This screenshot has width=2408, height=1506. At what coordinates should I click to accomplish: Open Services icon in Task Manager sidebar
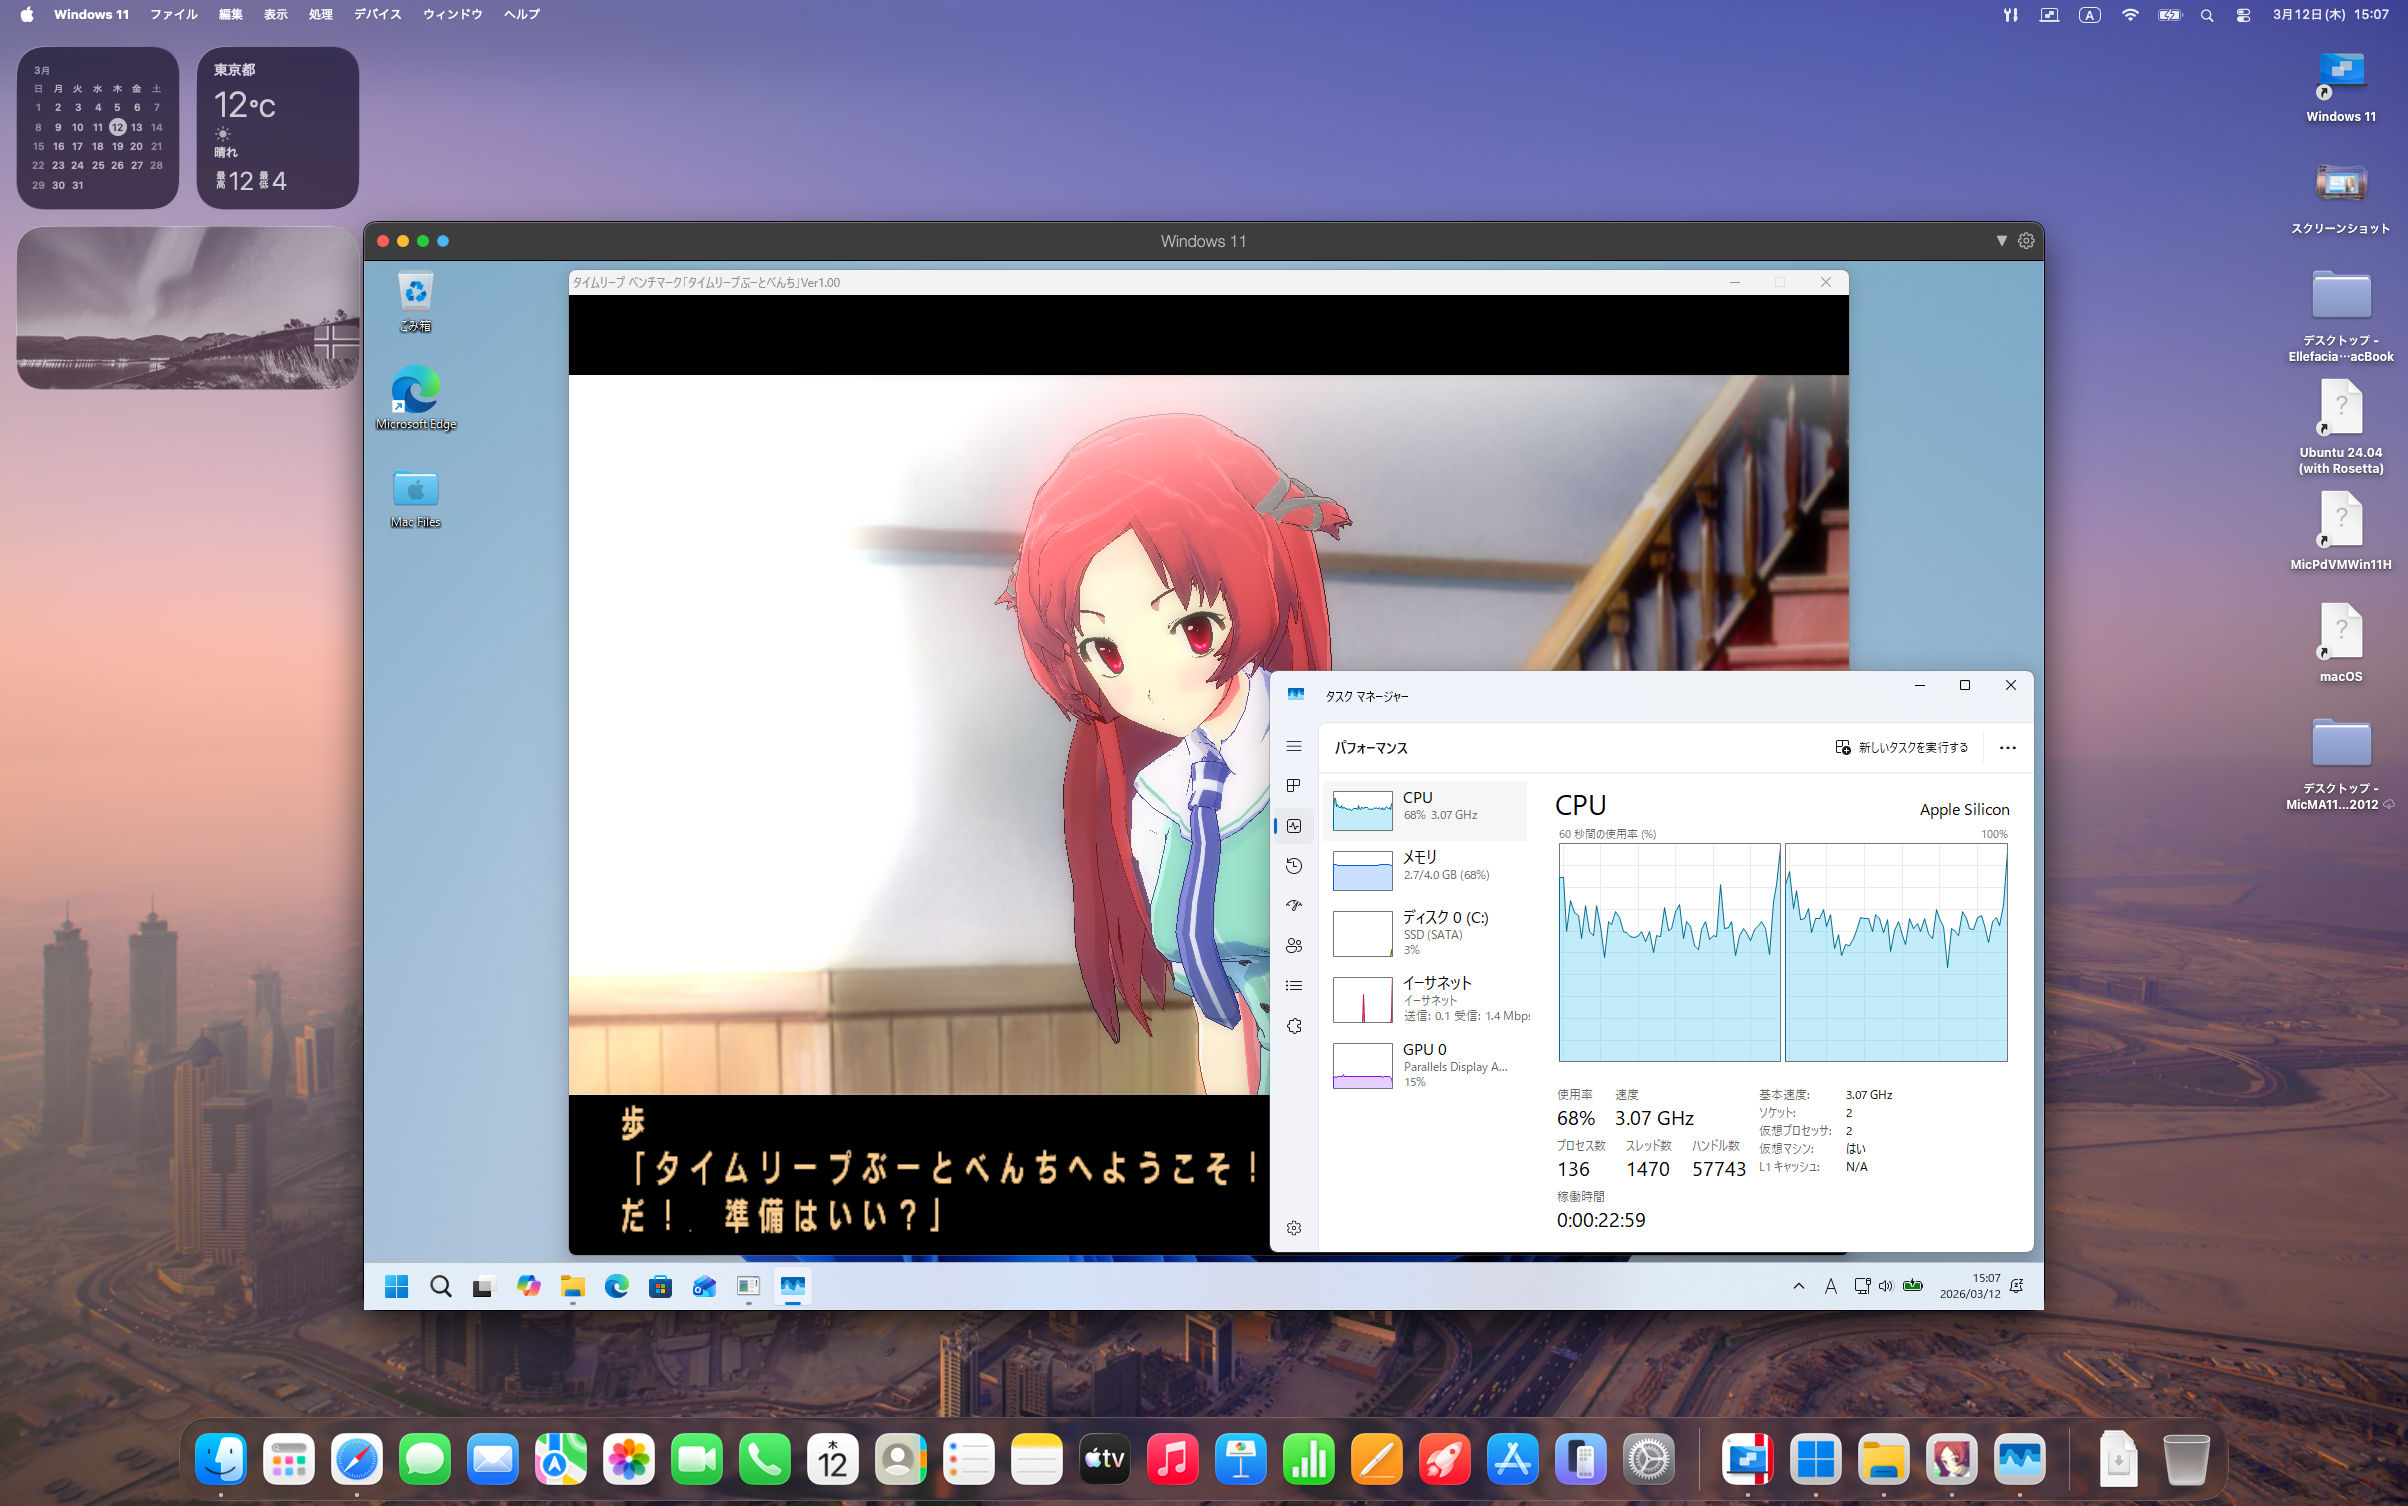coord(1294,1026)
